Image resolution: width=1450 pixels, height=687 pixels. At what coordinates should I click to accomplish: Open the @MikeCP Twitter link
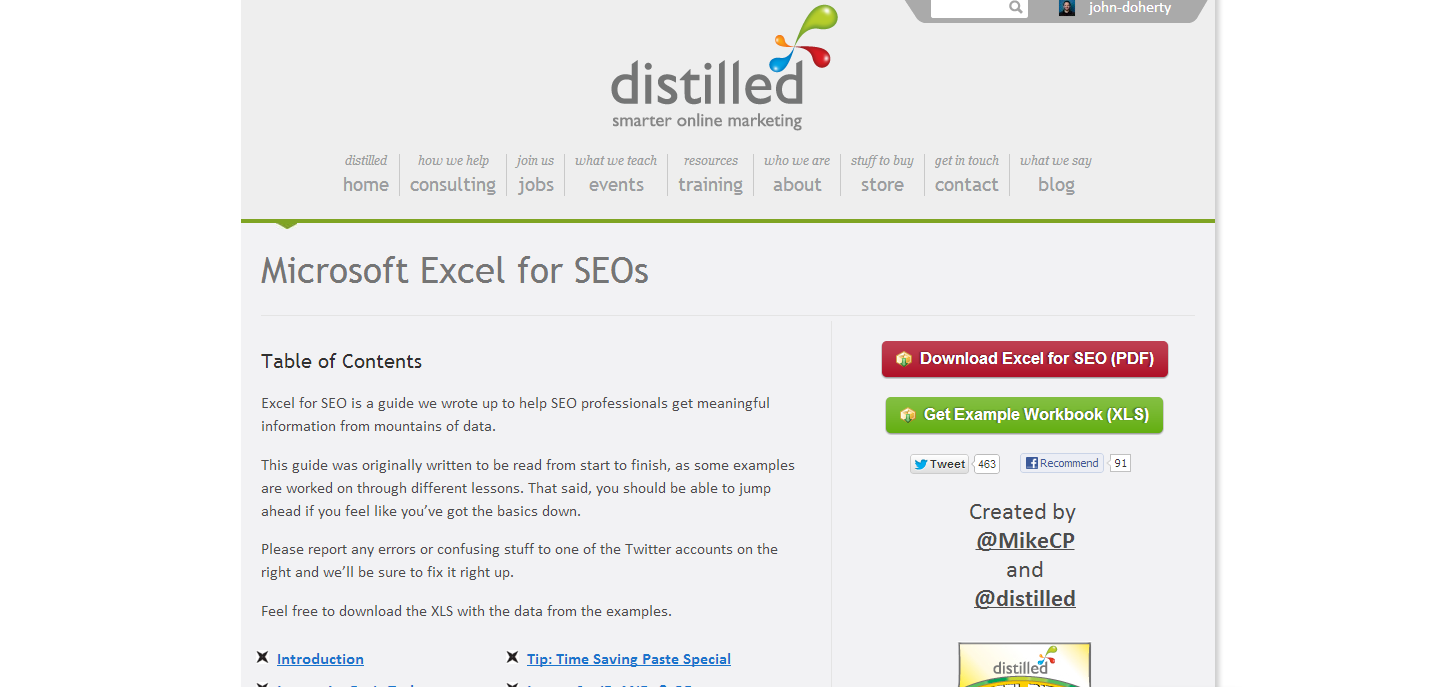point(1025,541)
